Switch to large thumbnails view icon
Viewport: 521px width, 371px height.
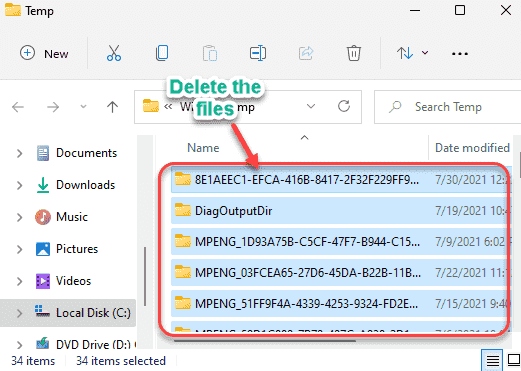514,360
